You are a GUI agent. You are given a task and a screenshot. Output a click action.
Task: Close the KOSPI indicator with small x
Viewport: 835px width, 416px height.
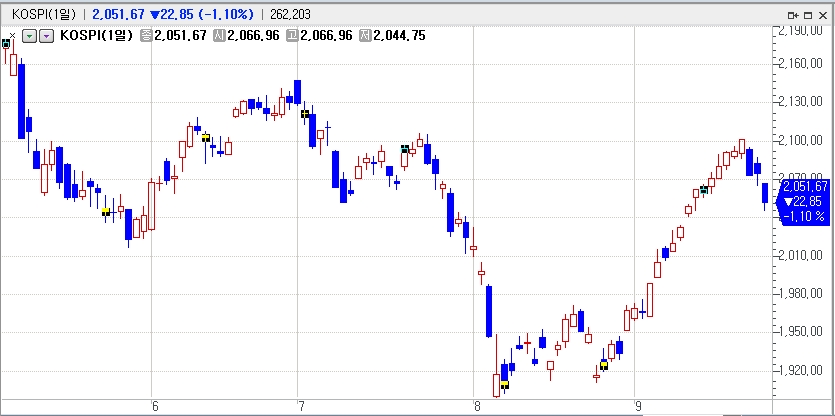coord(12,35)
